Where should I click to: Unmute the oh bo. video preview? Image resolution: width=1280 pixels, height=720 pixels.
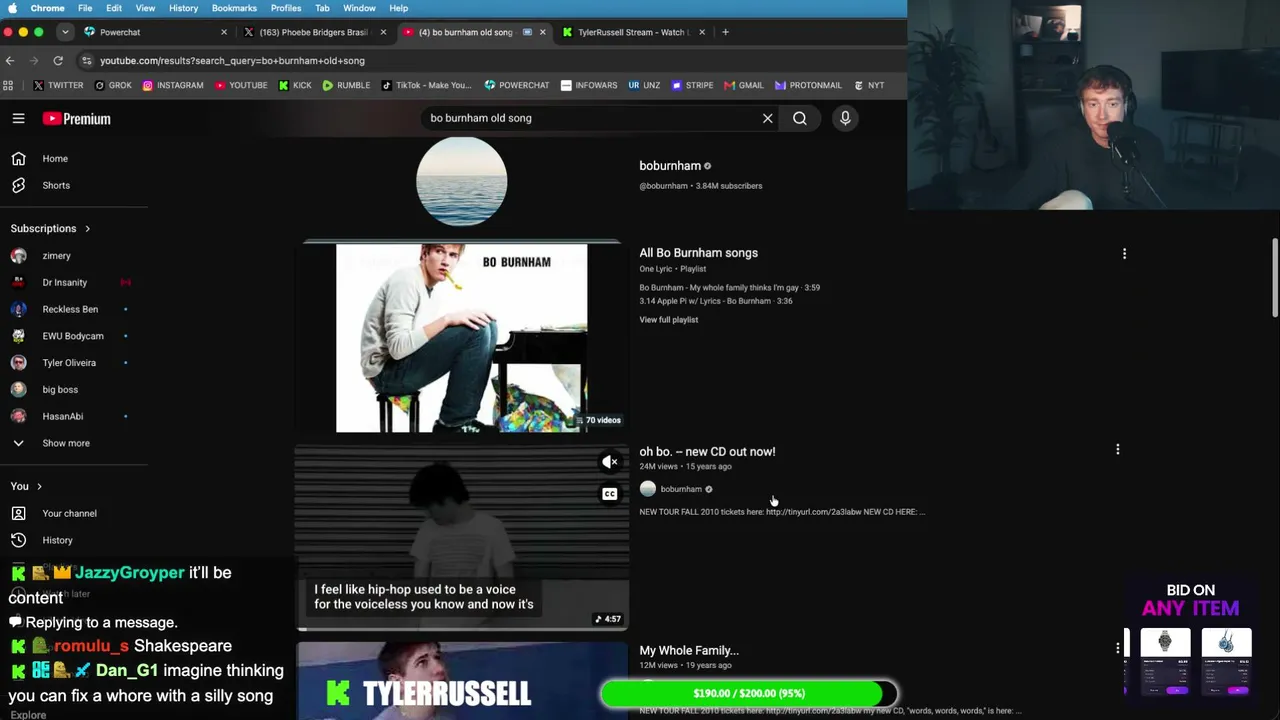point(609,462)
